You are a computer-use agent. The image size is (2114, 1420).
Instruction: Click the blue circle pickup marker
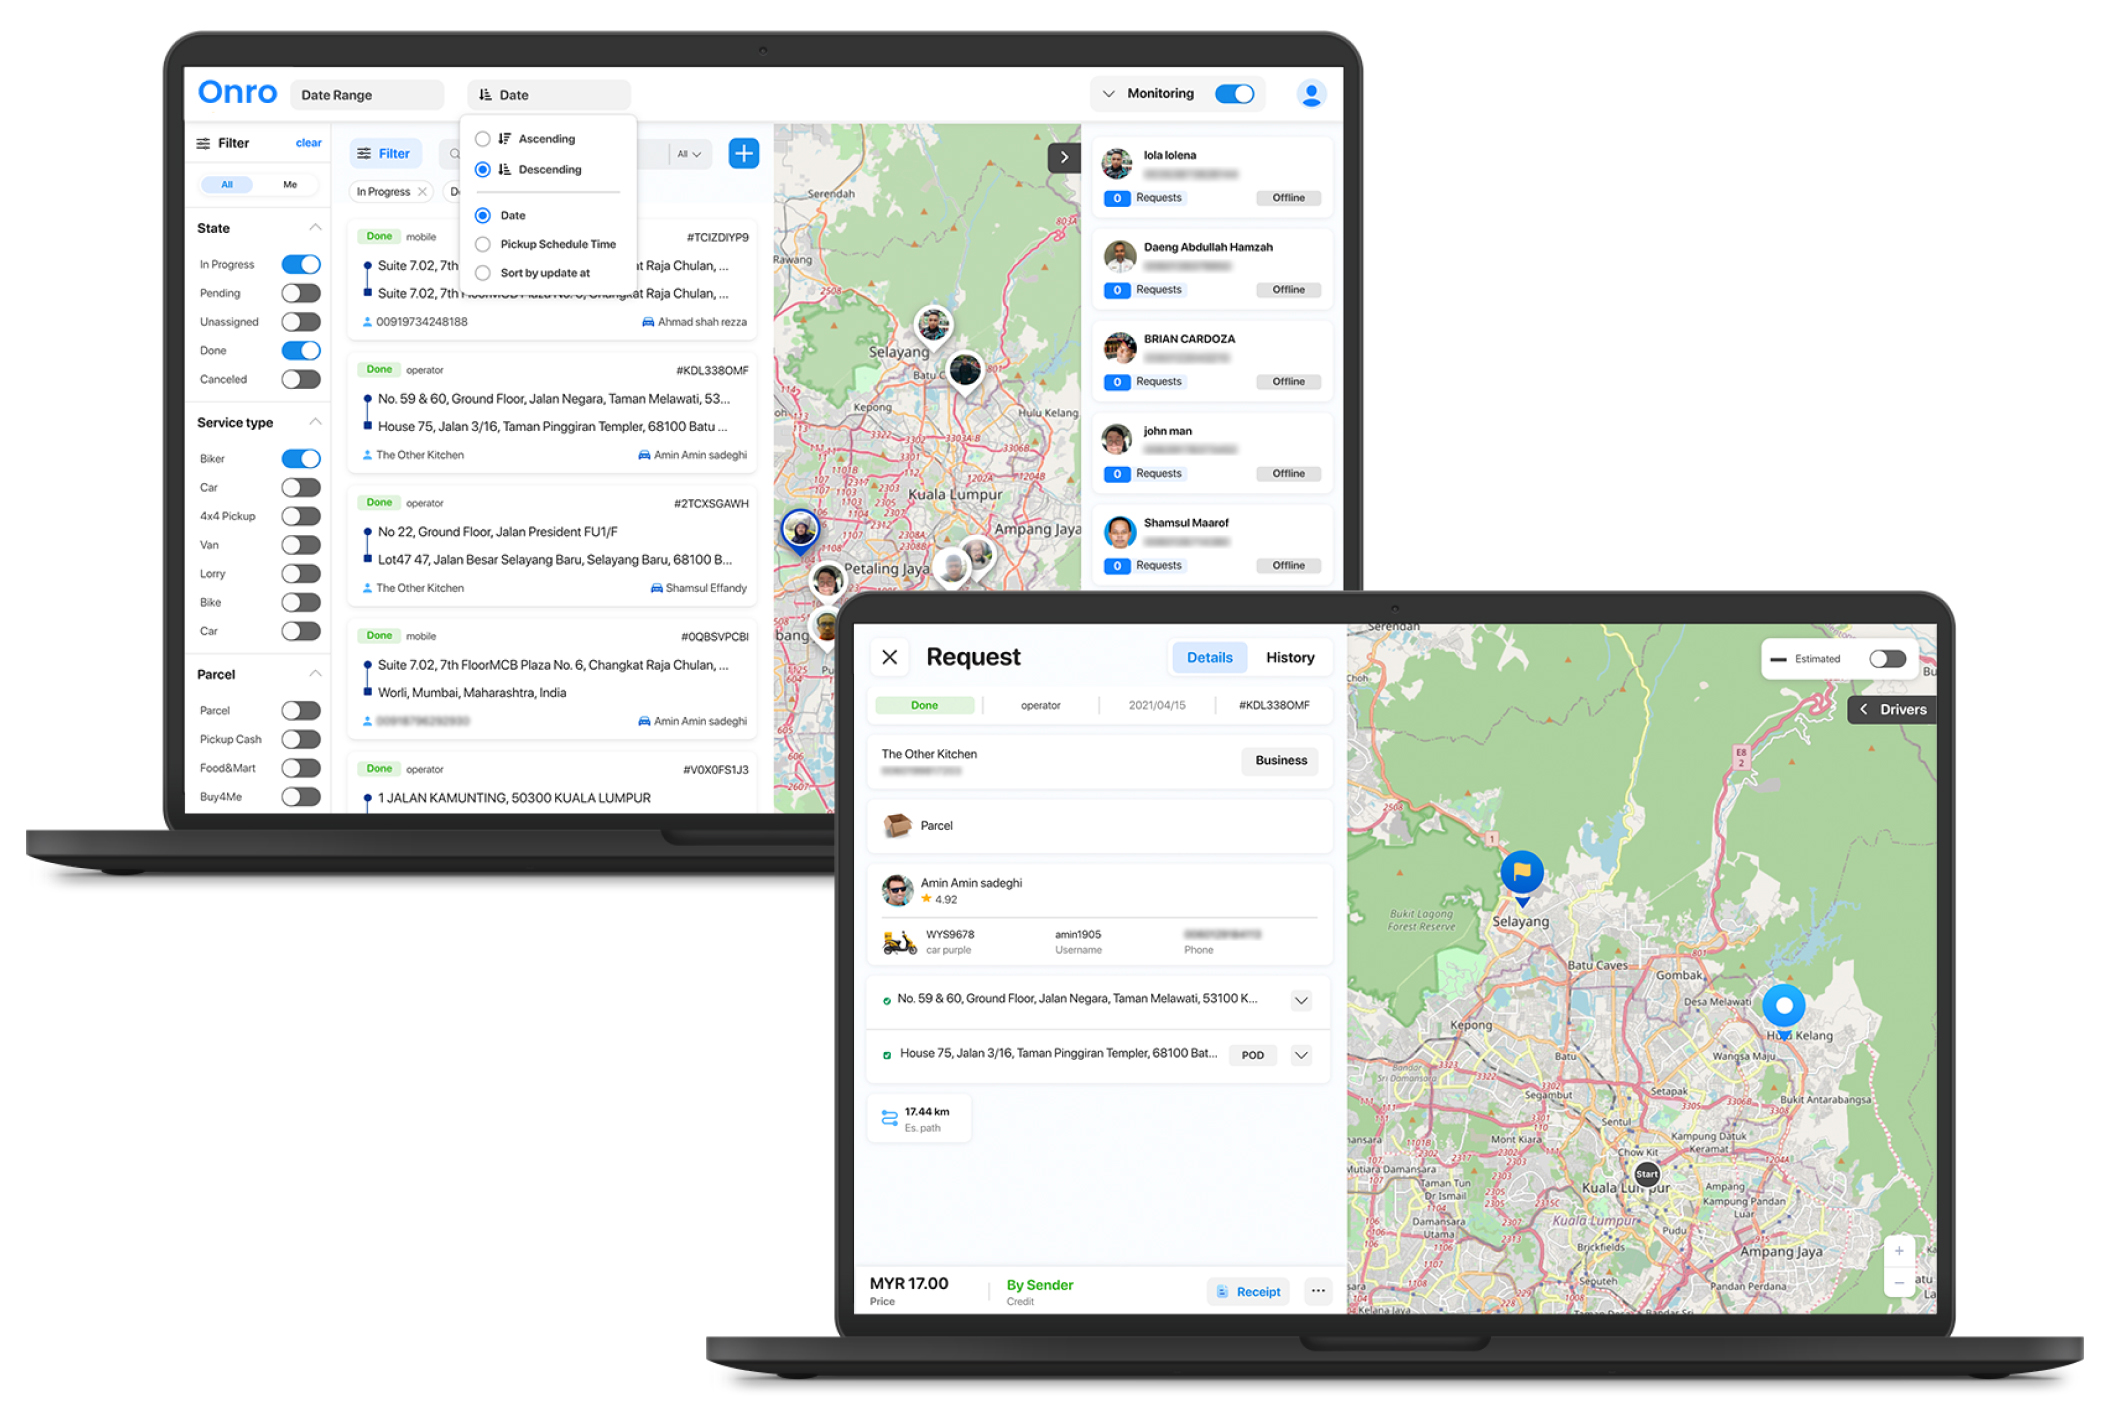pos(1783,1006)
